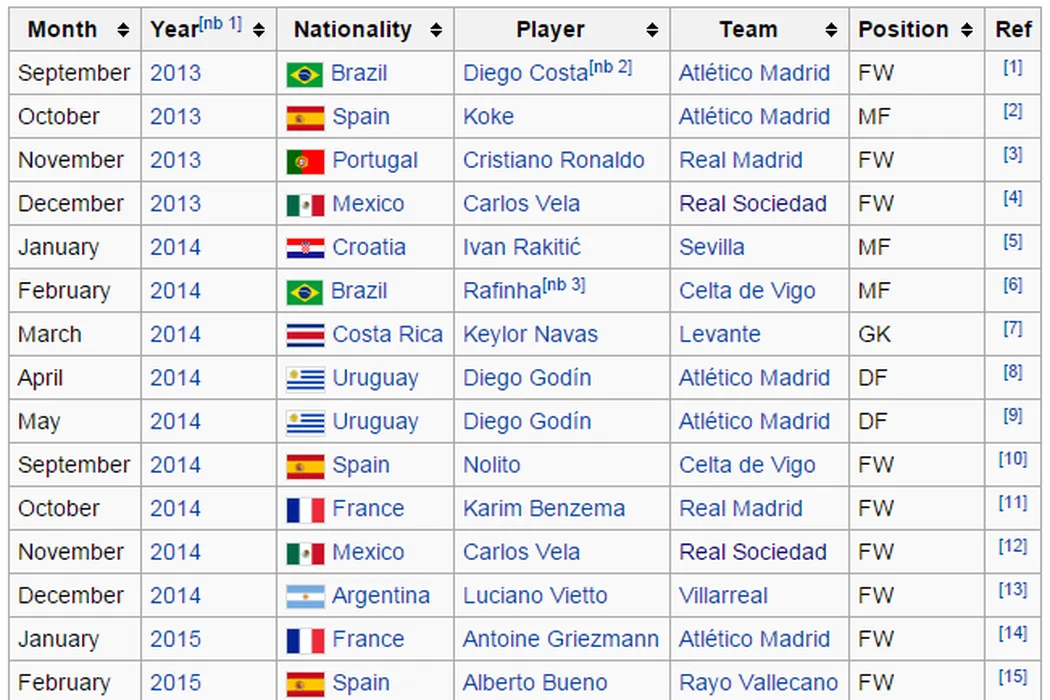Open the Rayo Vallecano team link

(758, 683)
